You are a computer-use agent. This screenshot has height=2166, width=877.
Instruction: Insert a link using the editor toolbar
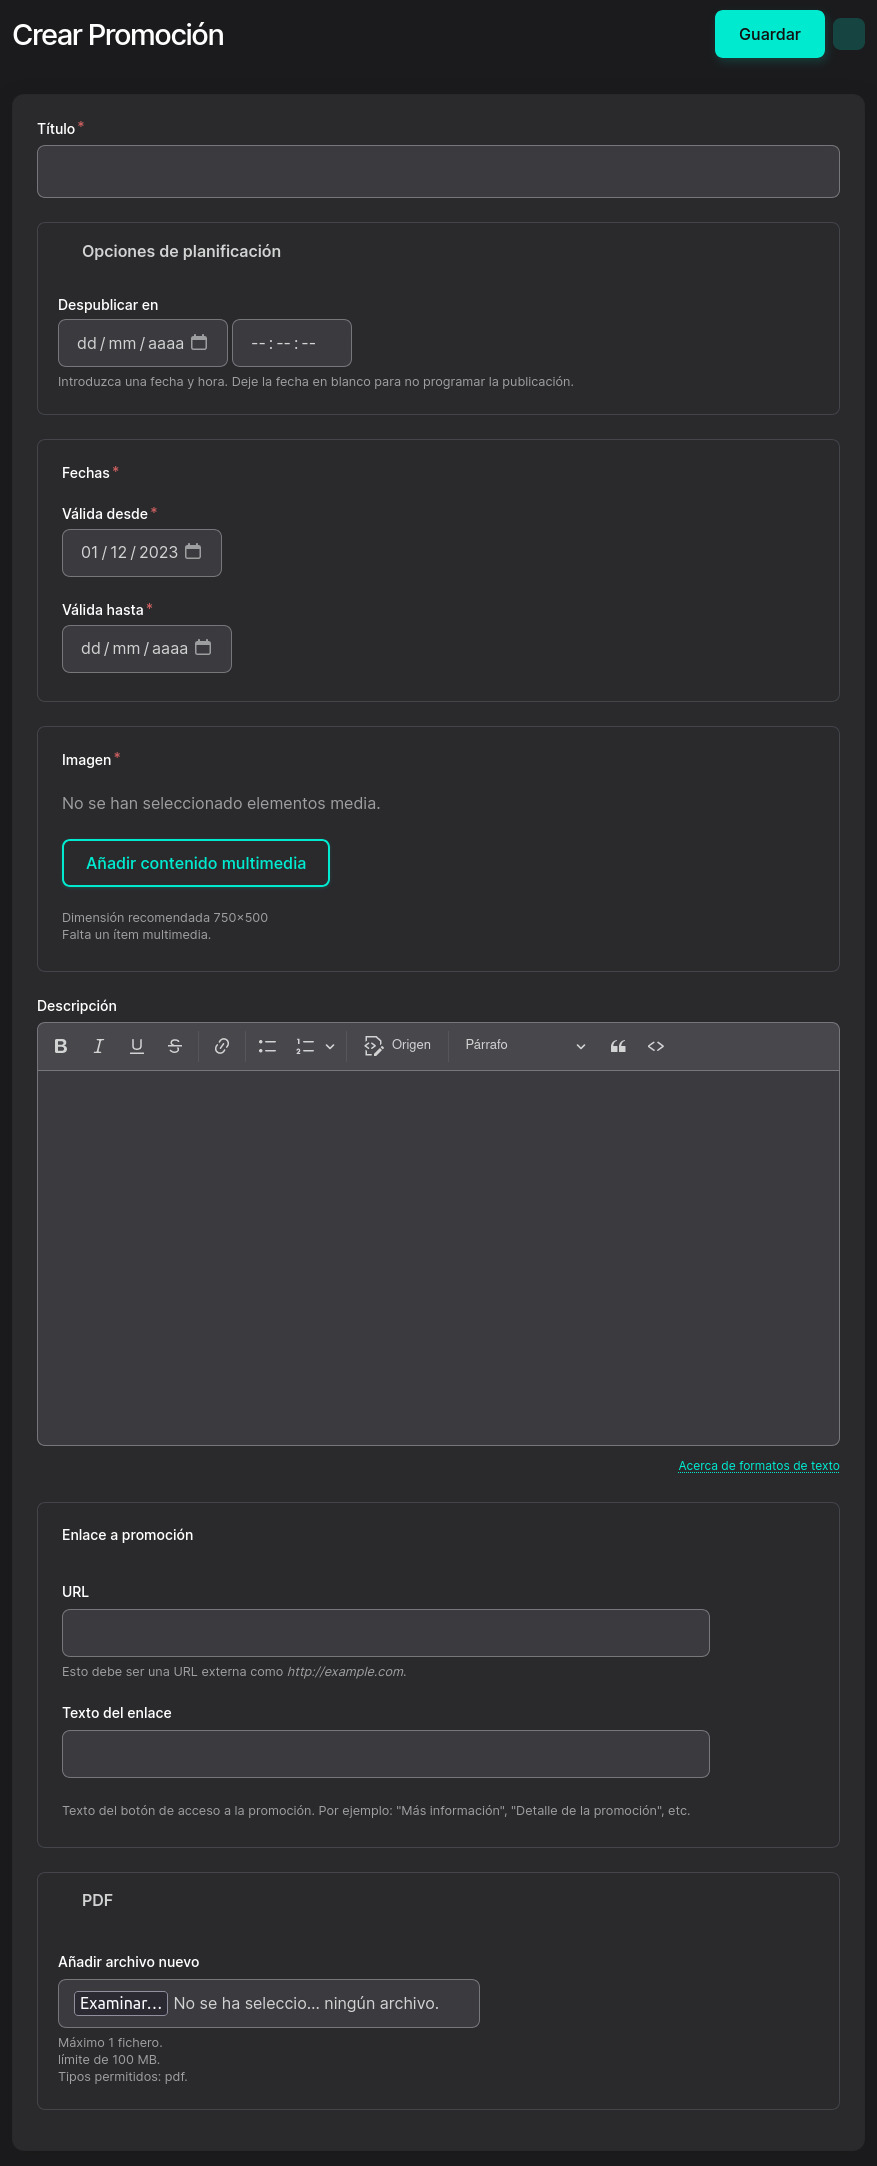pyautogui.click(x=222, y=1046)
